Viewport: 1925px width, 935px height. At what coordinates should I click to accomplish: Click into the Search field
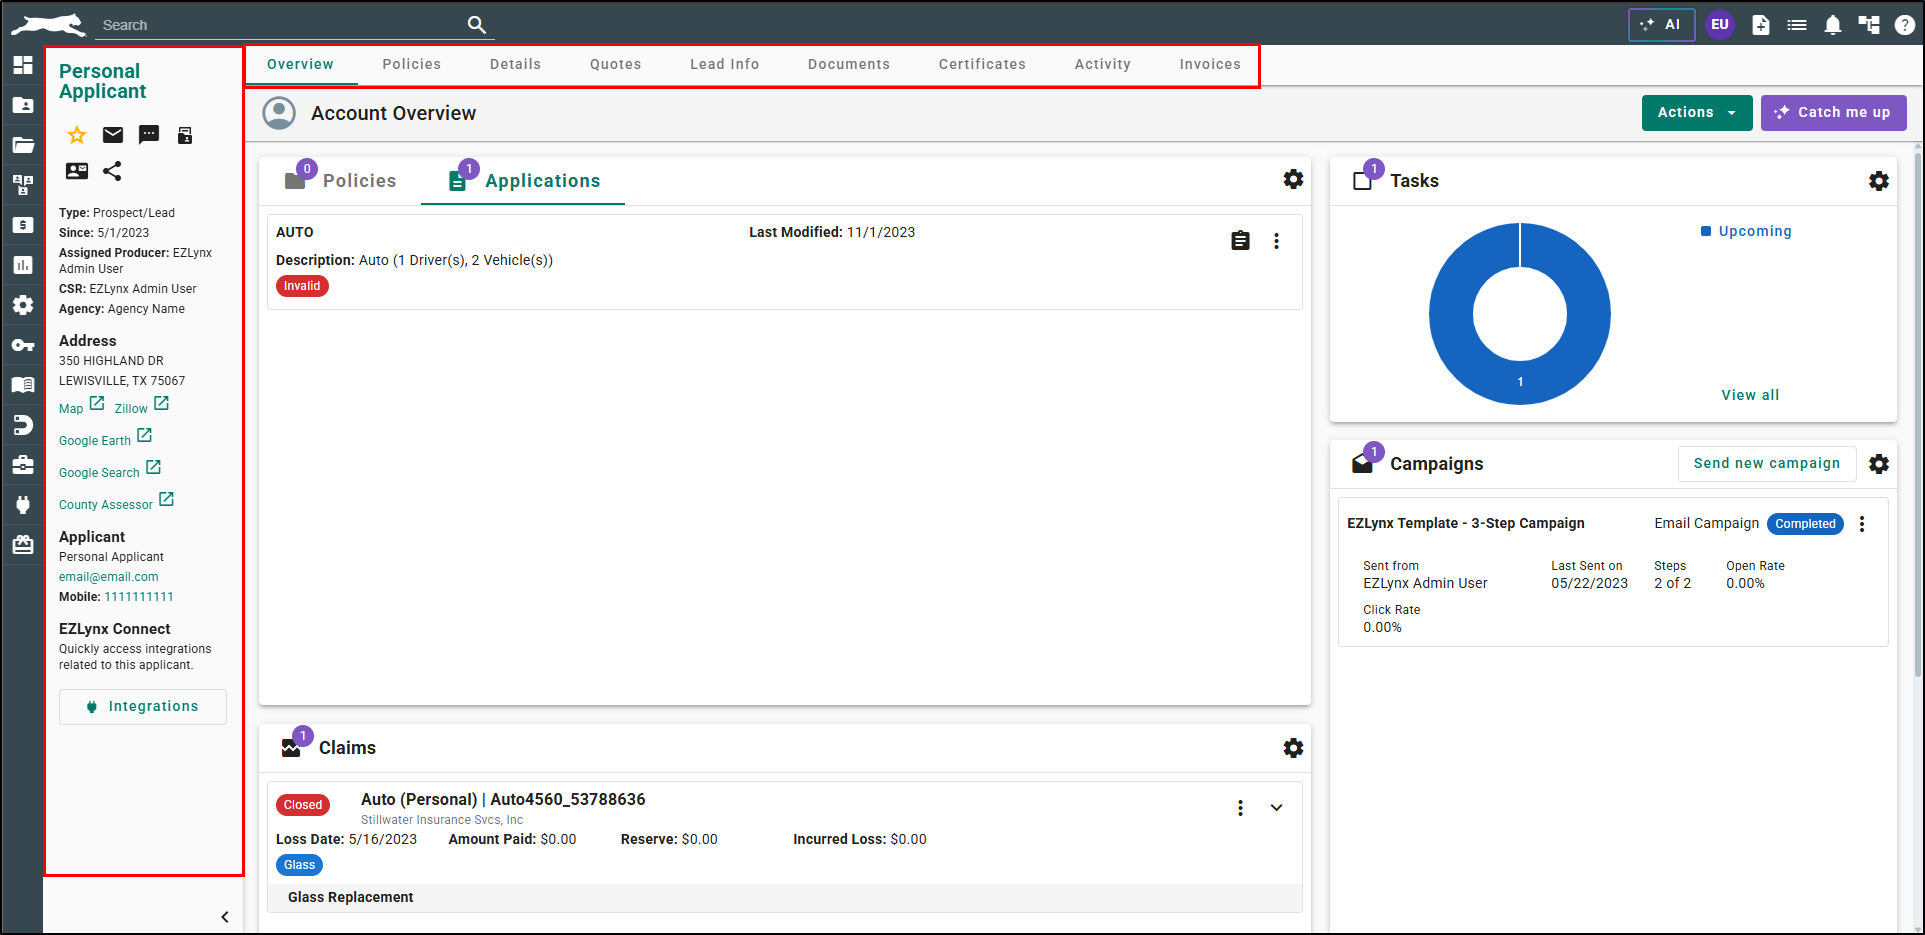pos(280,25)
